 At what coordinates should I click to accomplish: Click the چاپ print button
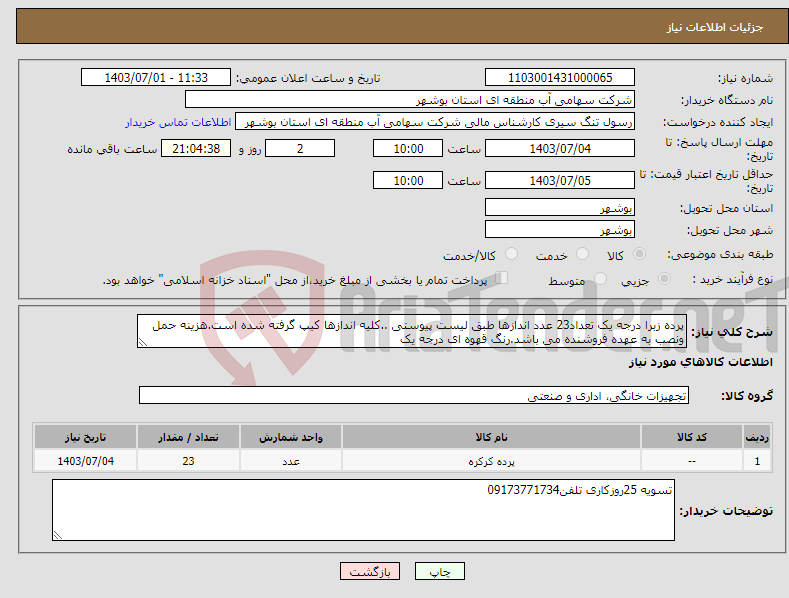click(440, 571)
